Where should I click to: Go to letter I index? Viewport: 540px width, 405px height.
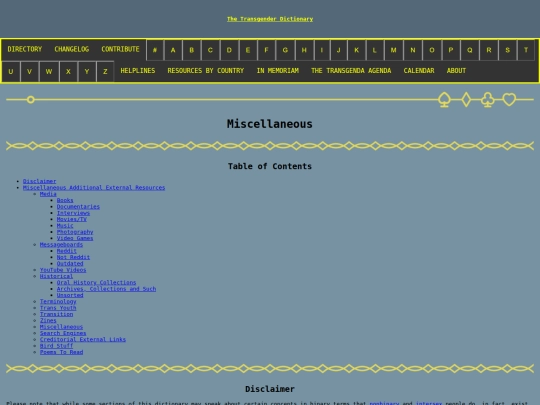pyautogui.click(x=322, y=50)
